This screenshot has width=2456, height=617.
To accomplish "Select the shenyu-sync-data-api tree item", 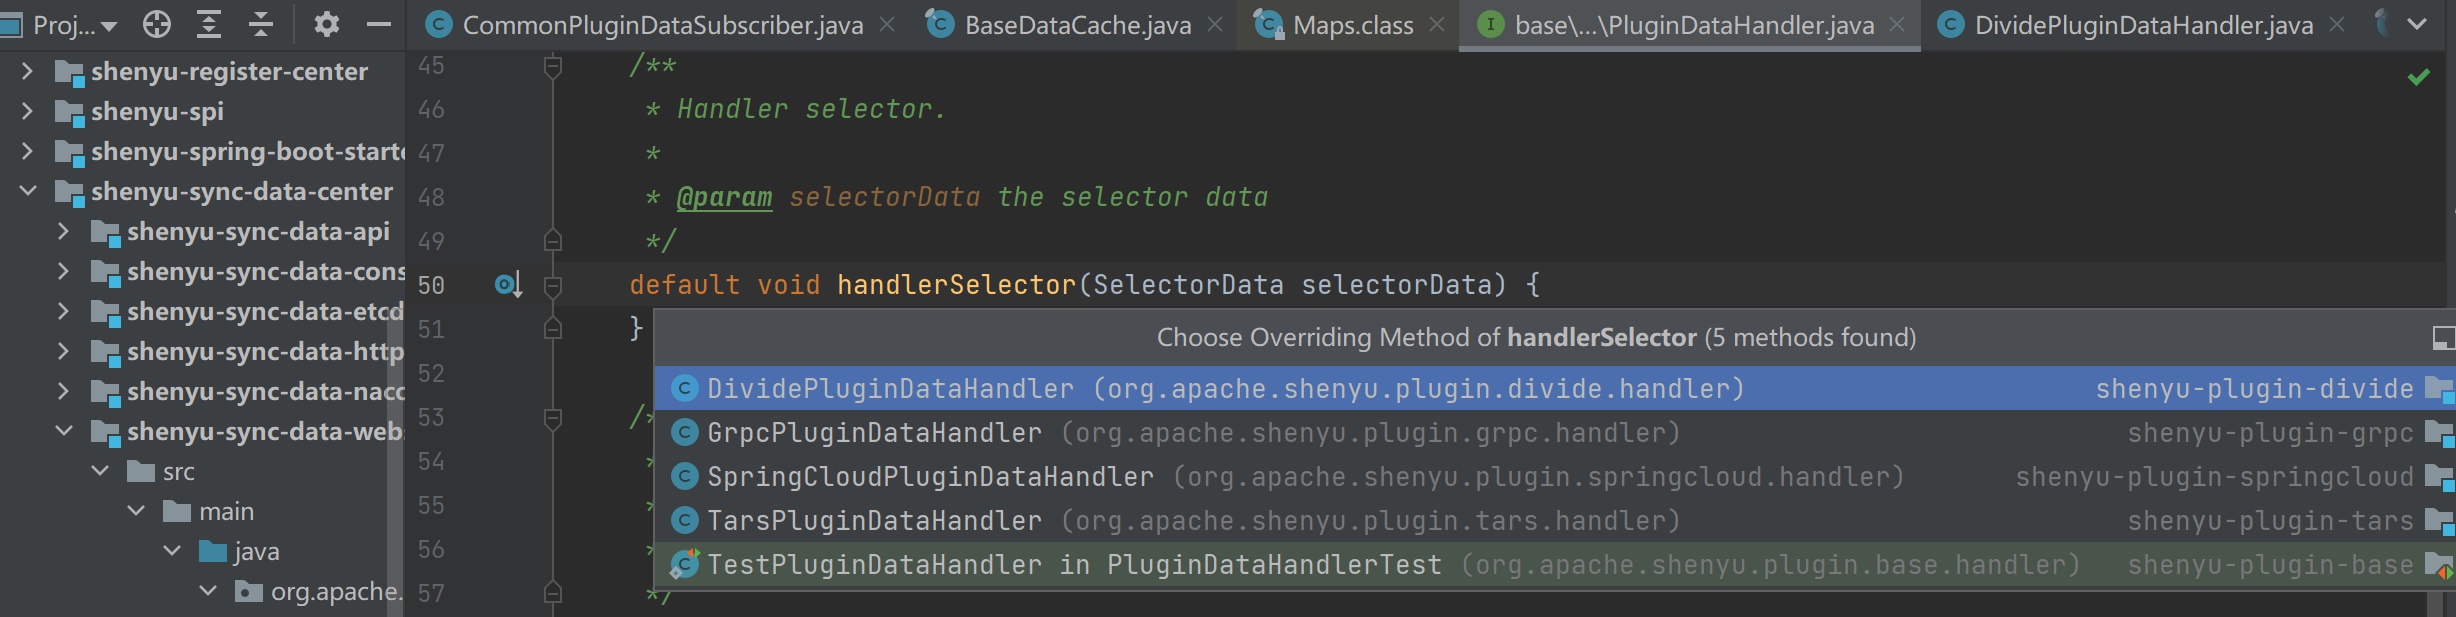I will click(x=257, y=232).
